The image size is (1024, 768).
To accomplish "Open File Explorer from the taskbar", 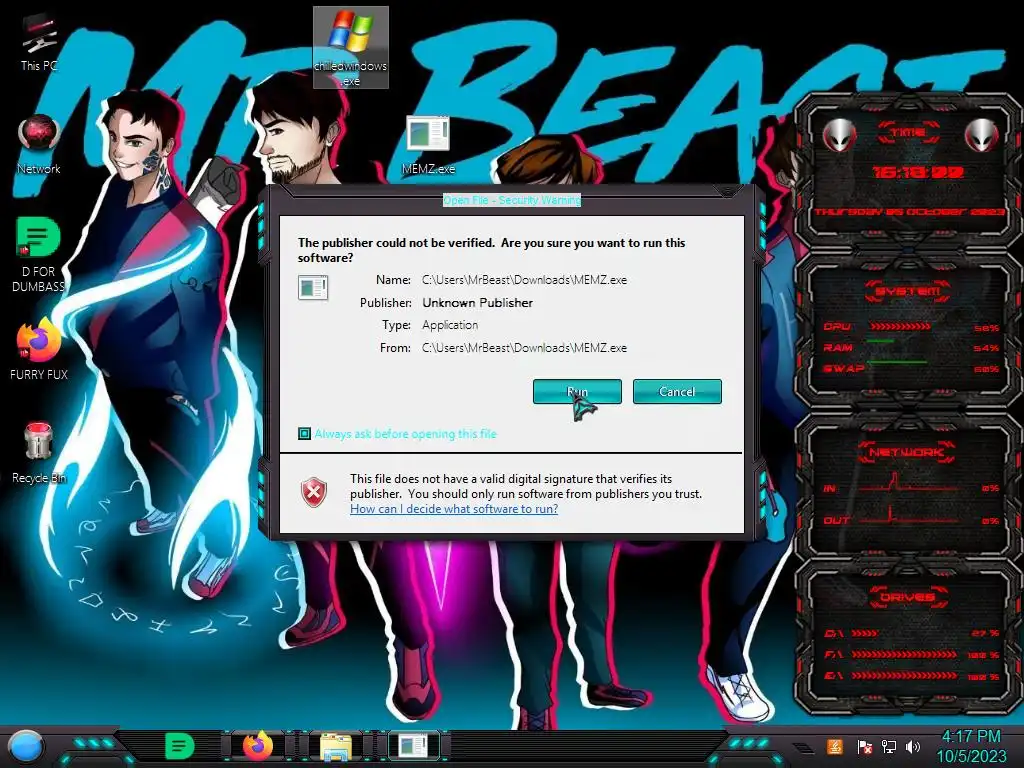I will (x=336, y=746).
